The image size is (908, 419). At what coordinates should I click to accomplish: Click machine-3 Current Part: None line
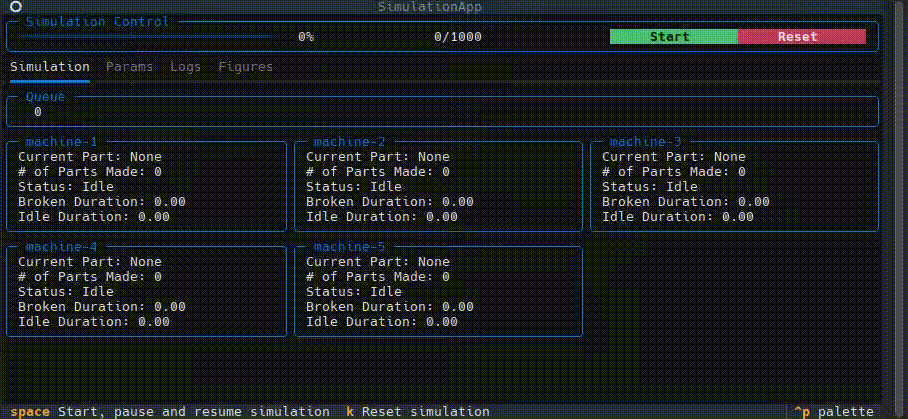[673, 157]
